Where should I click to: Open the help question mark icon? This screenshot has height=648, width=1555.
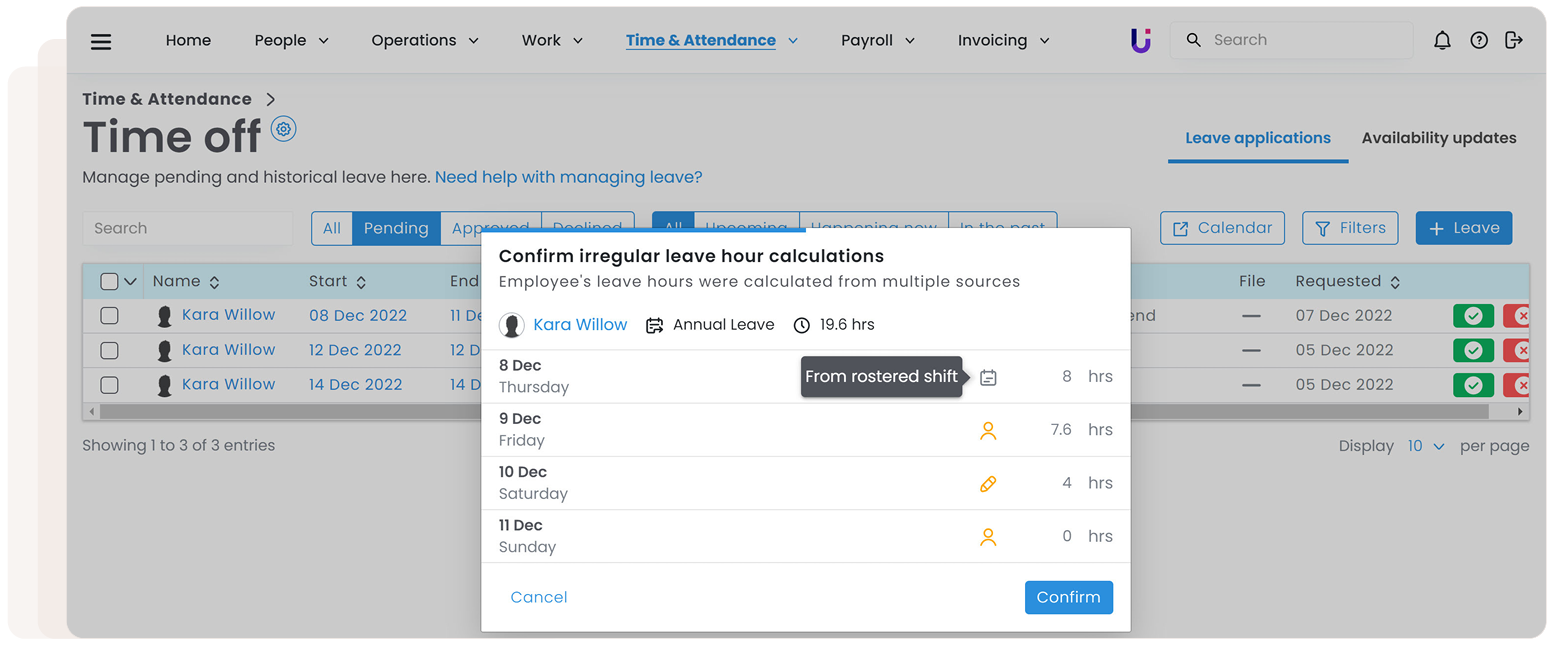point(1479,40)
